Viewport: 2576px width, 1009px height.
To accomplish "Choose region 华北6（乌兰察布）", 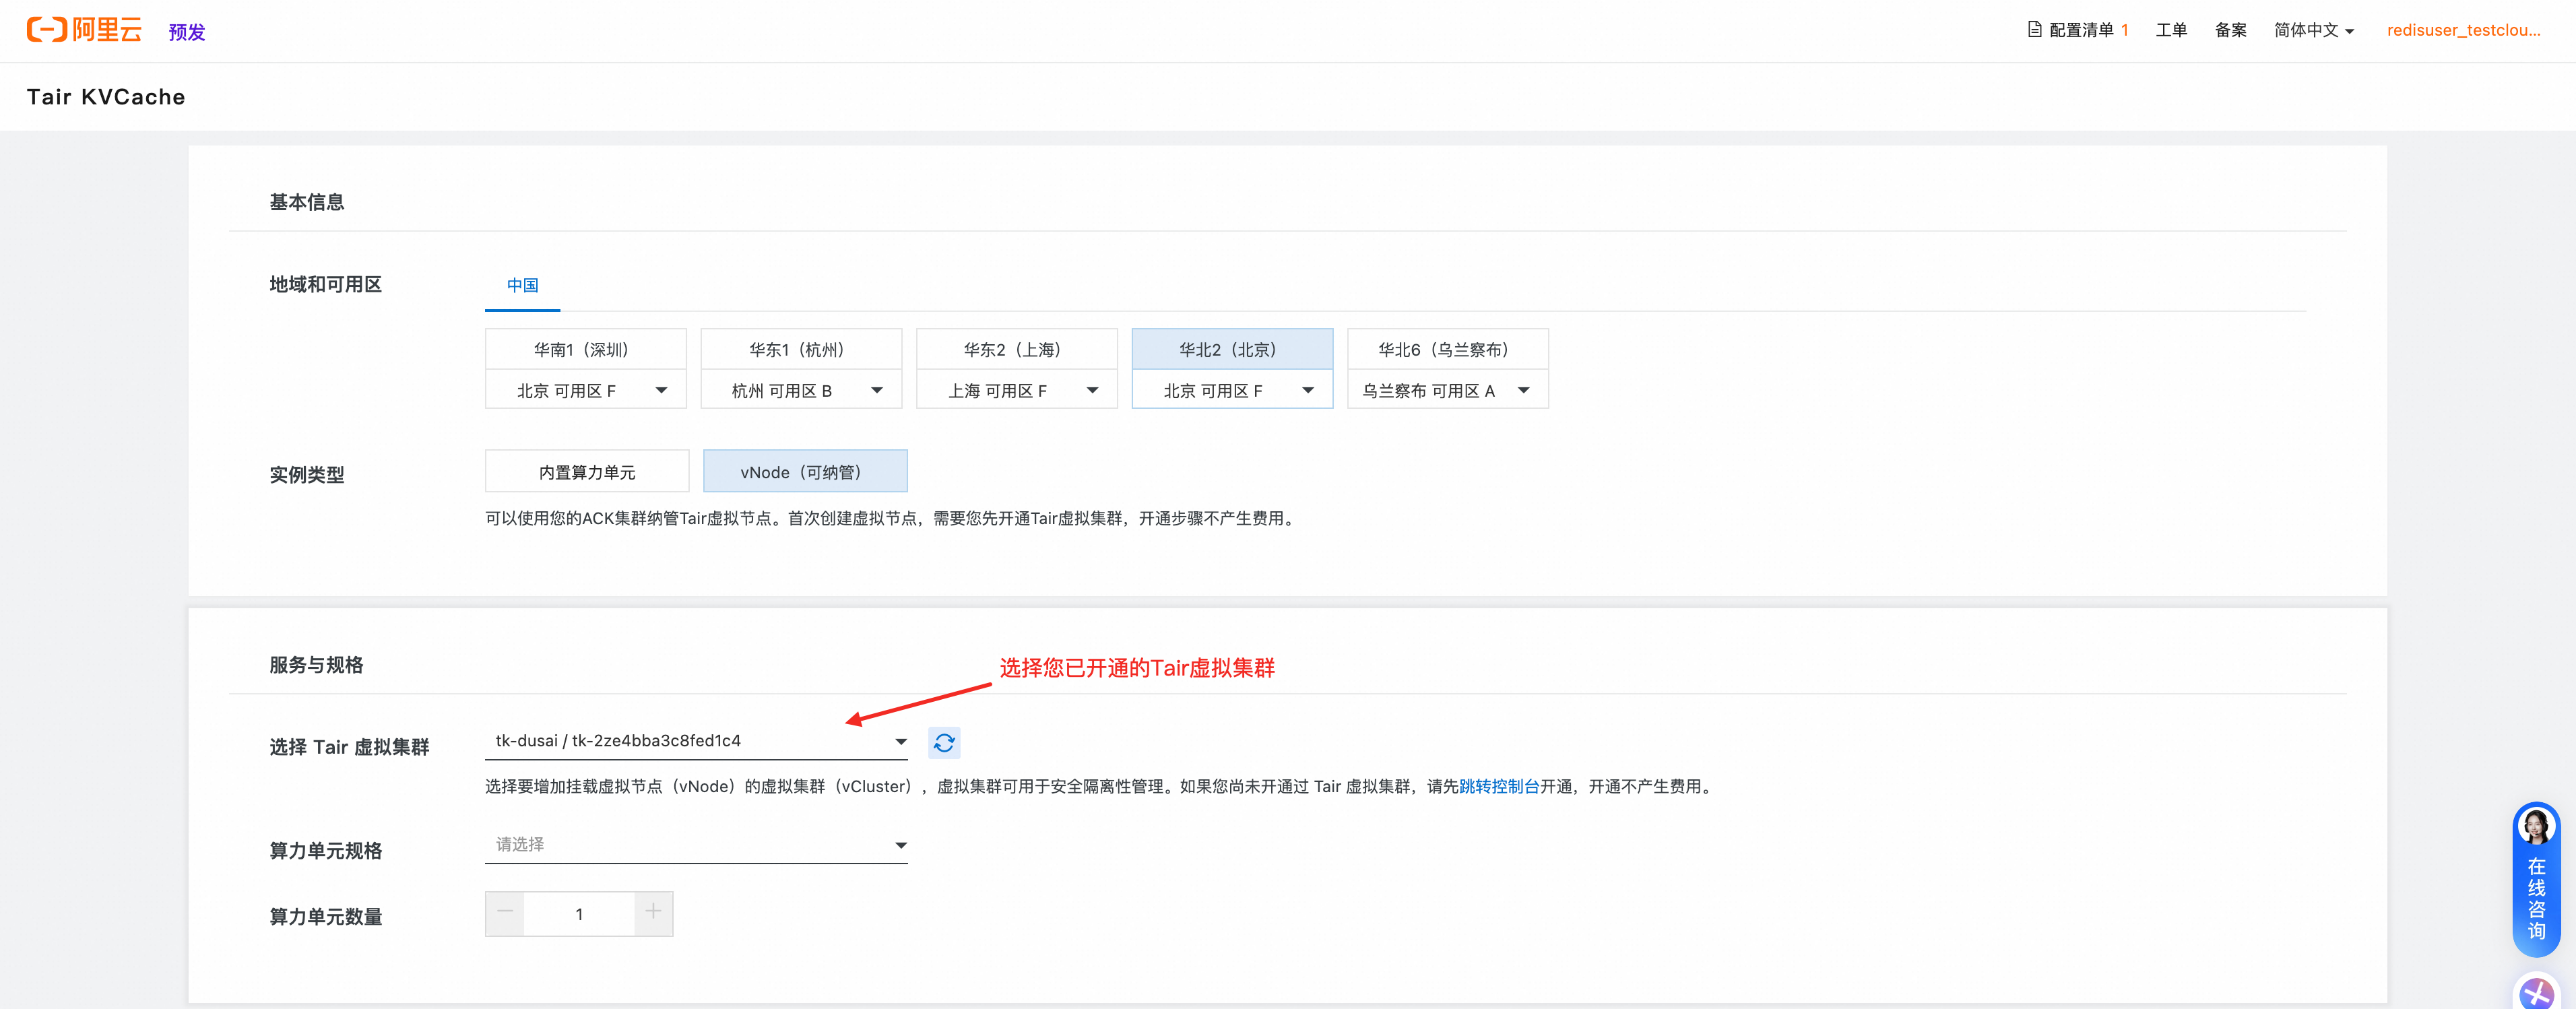I will coord(1447,349).
